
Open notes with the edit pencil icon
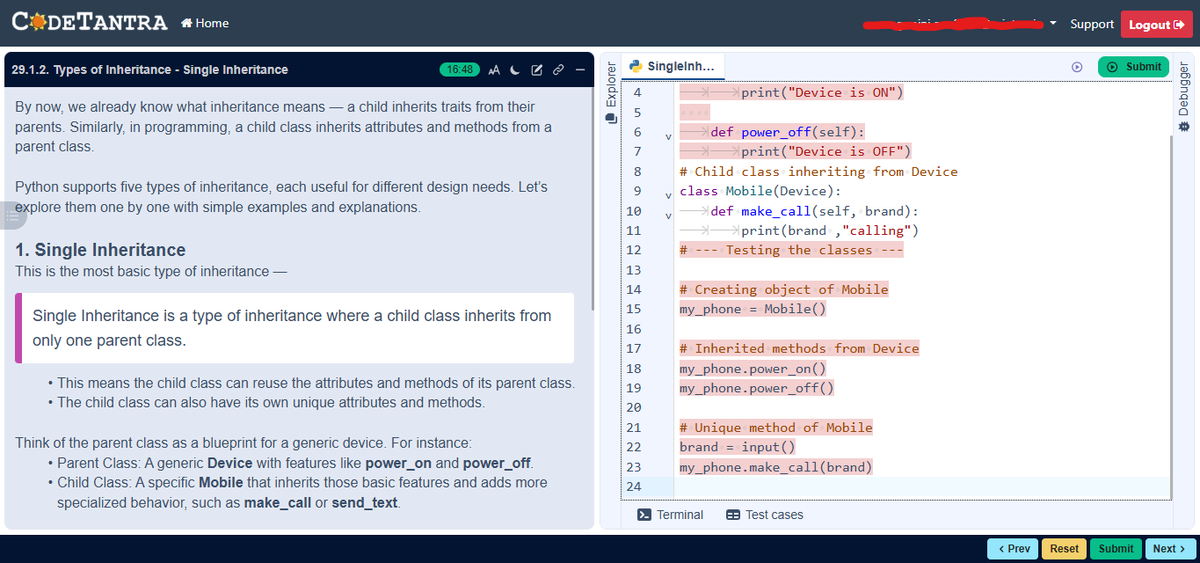pos(536,70)
